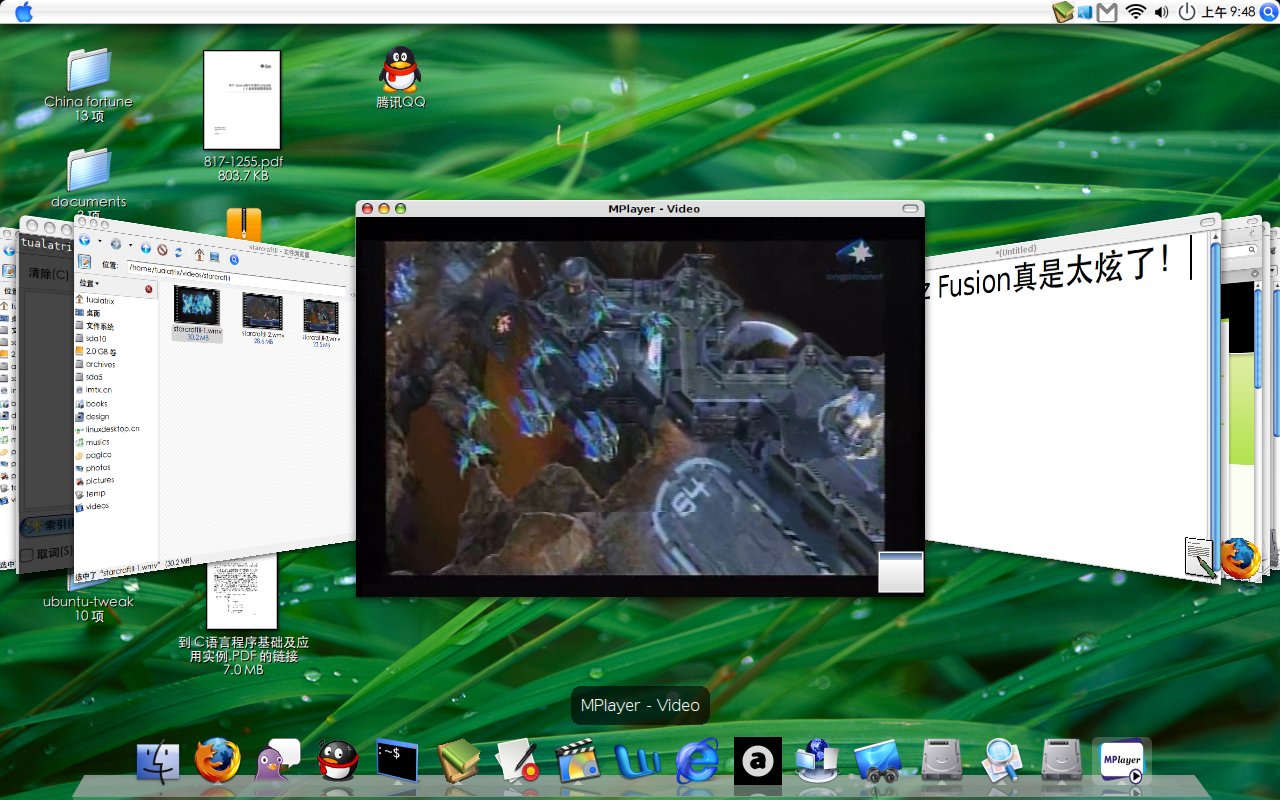
Task: Select archives in the file browser sidebar
Action: click(x=97, y=364)
